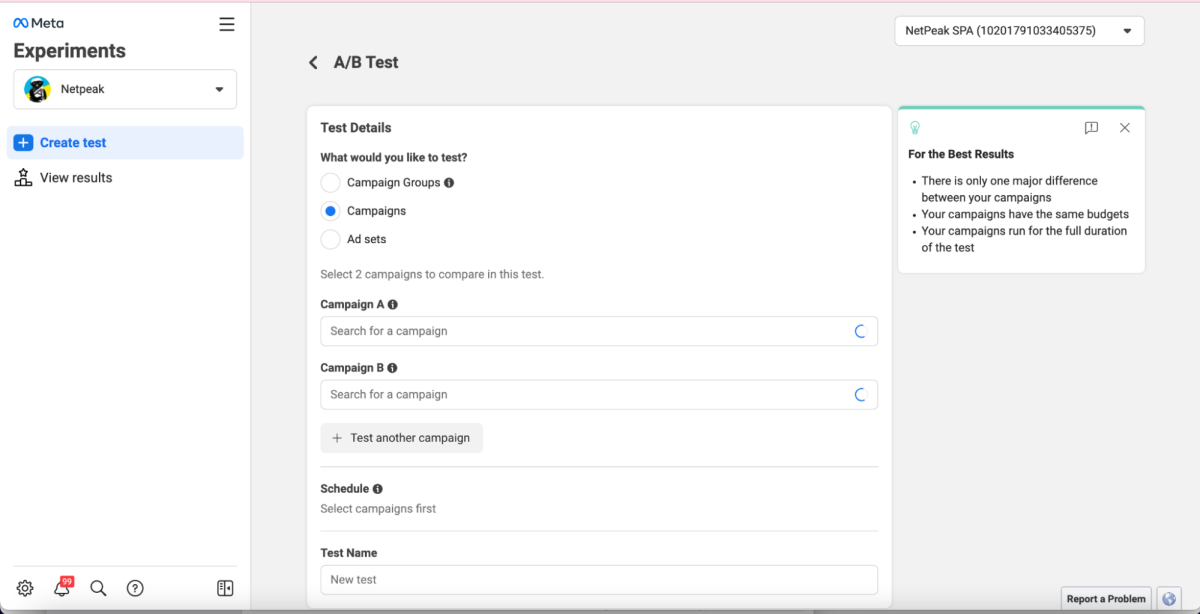Click the feedback icon in tips panel

1092,128
